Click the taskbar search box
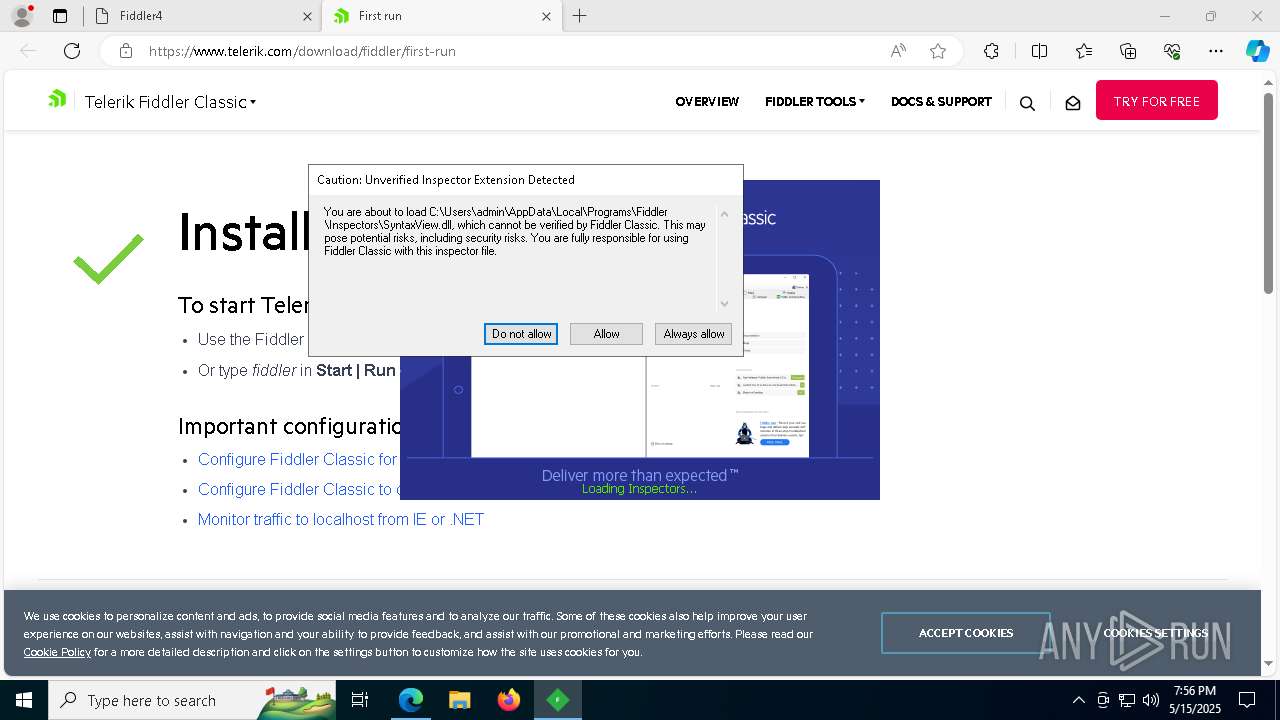The image size is (1280, 720). 193,700
